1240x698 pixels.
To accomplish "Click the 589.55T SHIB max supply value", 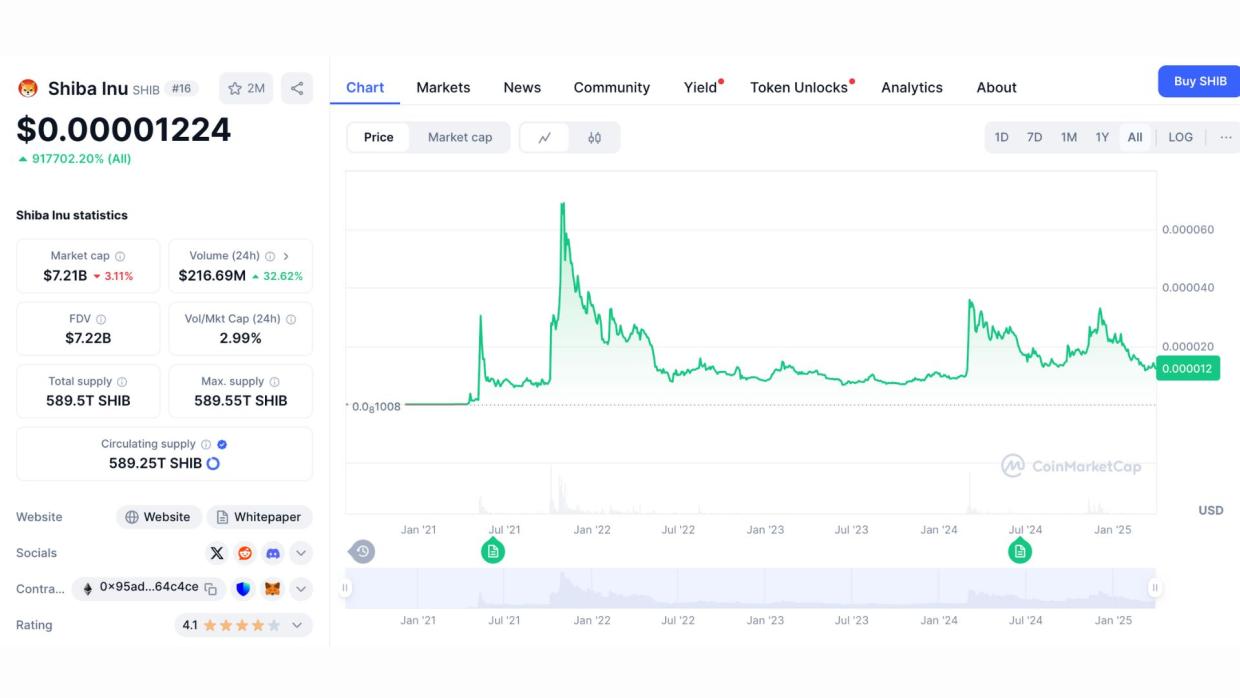I will pyautogui.click(x=241, y=400).
